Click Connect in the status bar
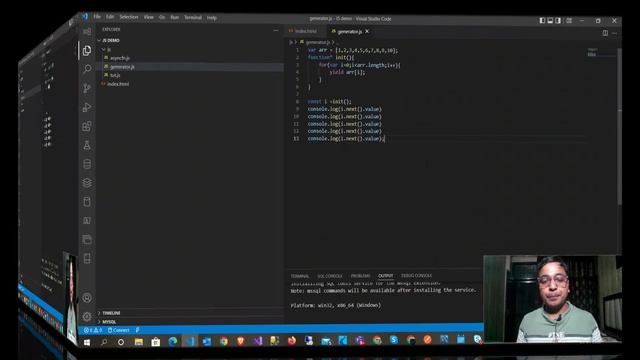The height and width of the screenshot is (360, 640). coord(118,330)
